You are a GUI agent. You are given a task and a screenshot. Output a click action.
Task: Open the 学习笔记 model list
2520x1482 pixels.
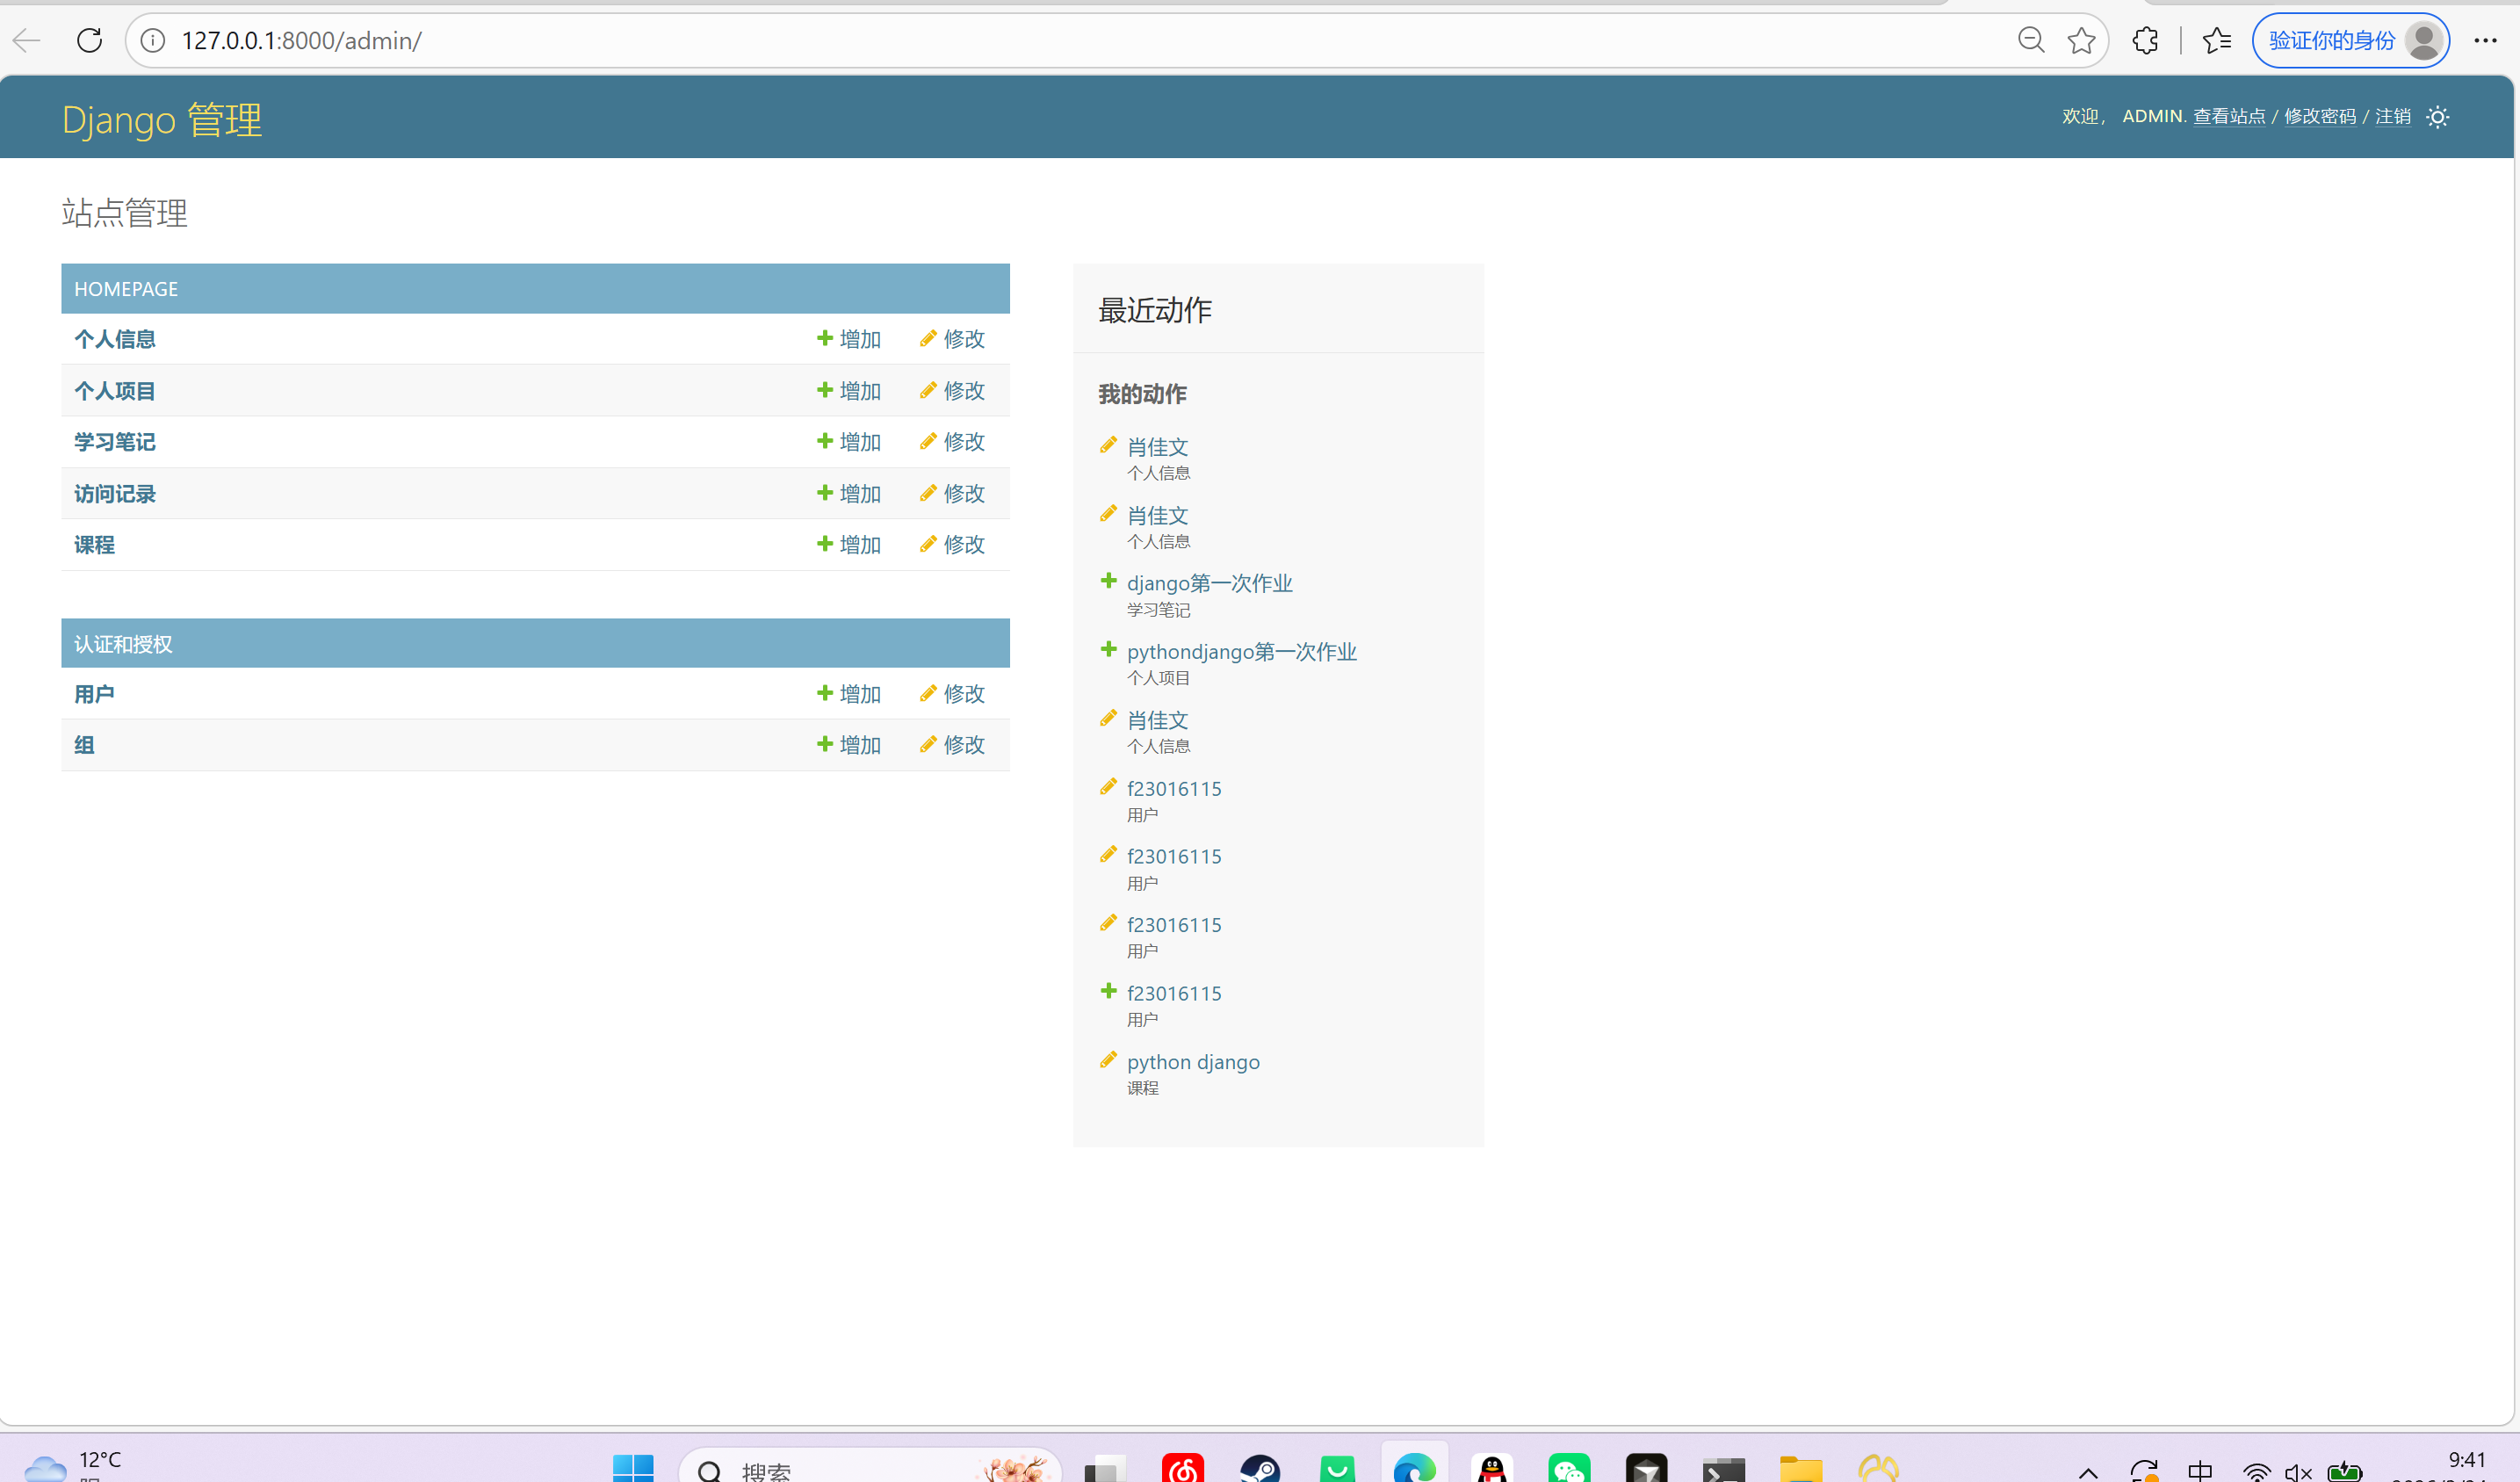[115, 442]
